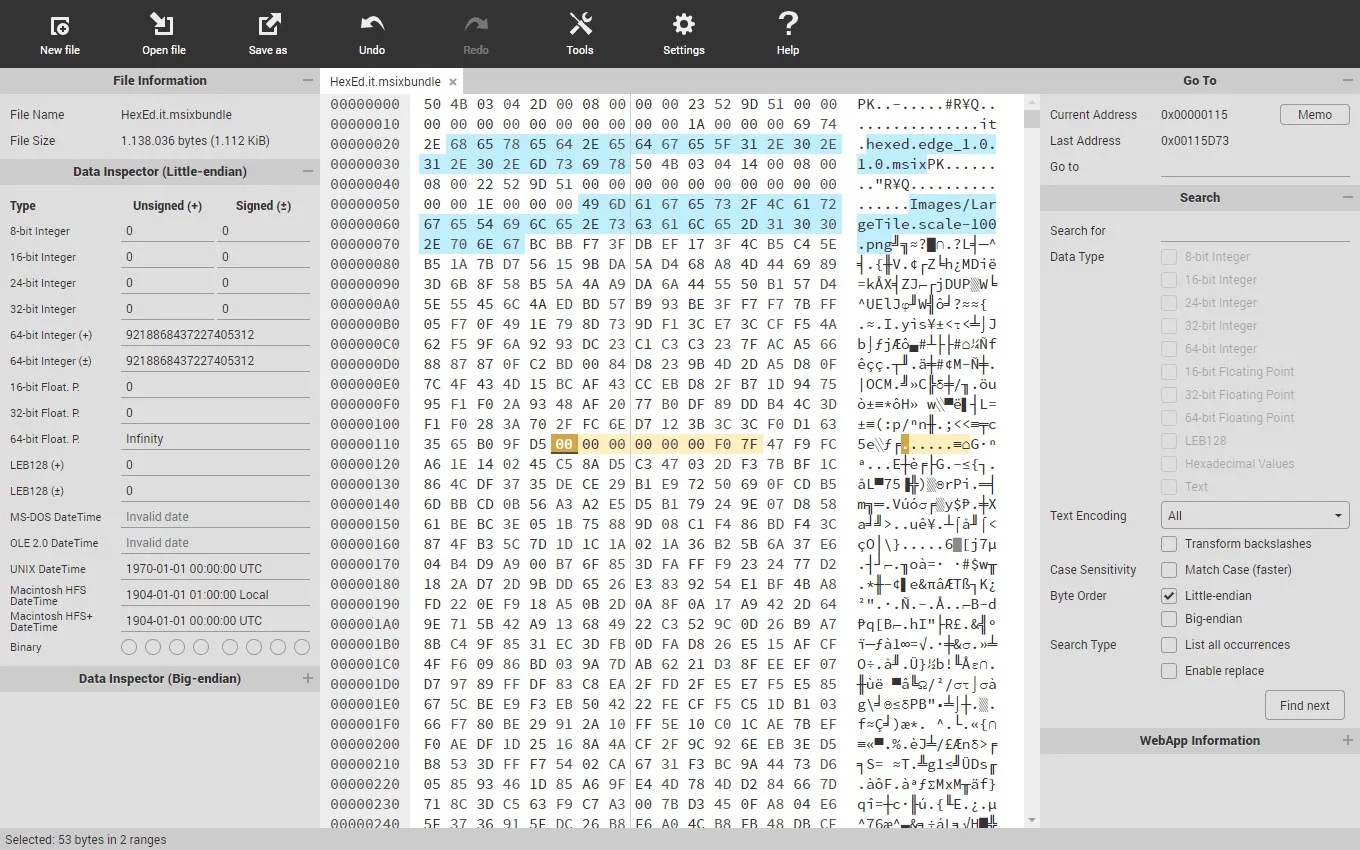
Task: Click first byte 50 in row 00000000
Action: pos(432,104)
